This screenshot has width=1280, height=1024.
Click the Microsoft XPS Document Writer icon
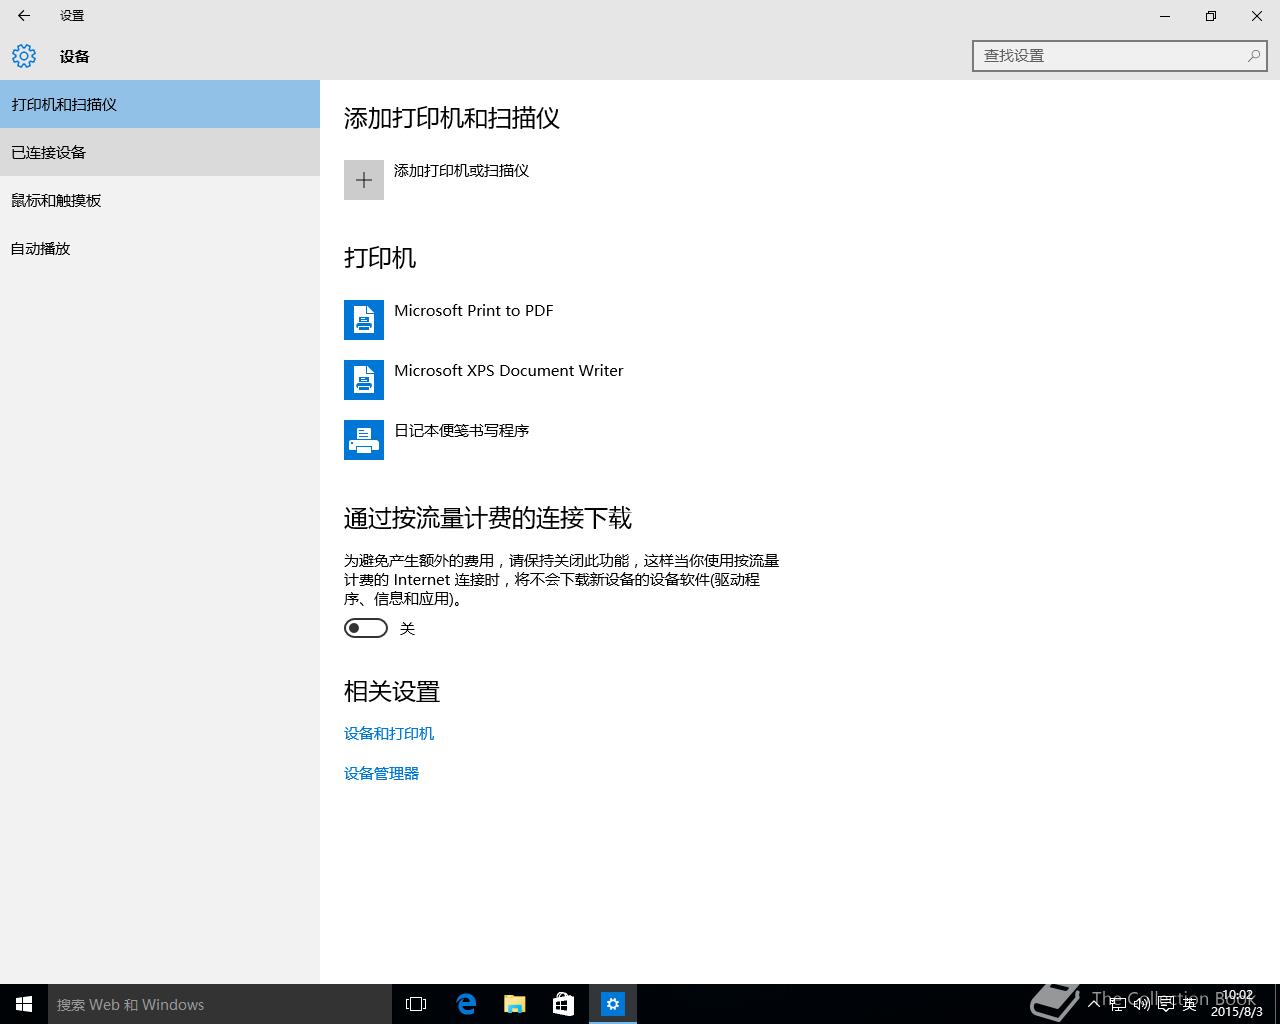pos(364,380)
